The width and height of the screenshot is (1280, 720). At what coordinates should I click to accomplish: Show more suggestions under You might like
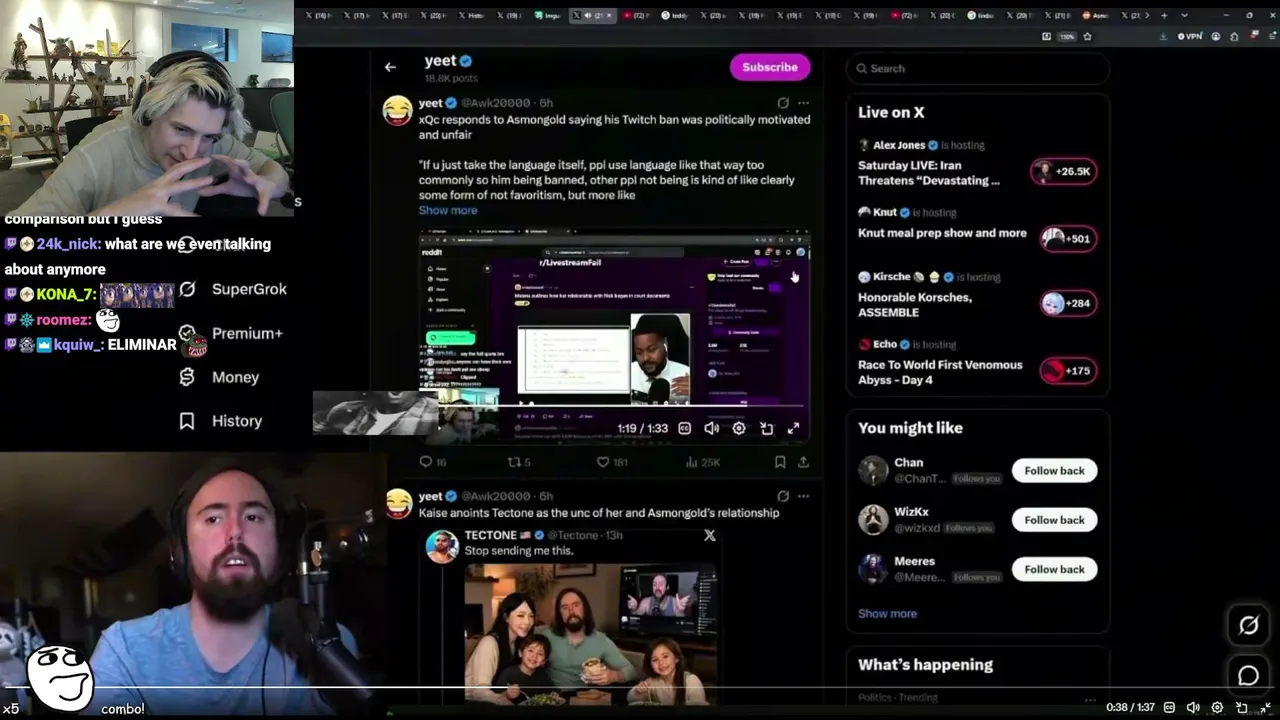coord(887,614)
